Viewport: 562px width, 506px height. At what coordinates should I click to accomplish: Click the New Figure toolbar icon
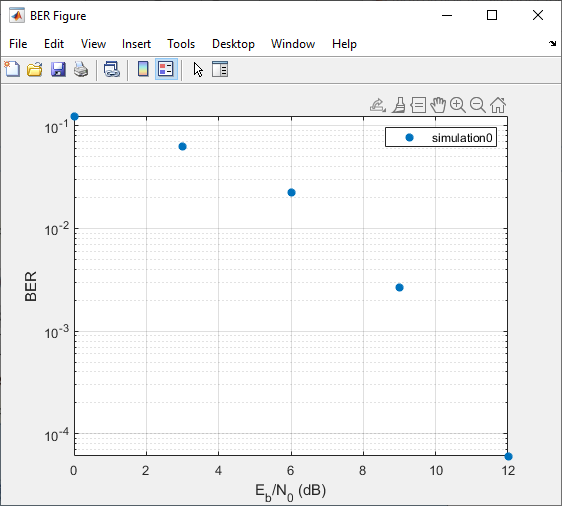tap(12, 69)
